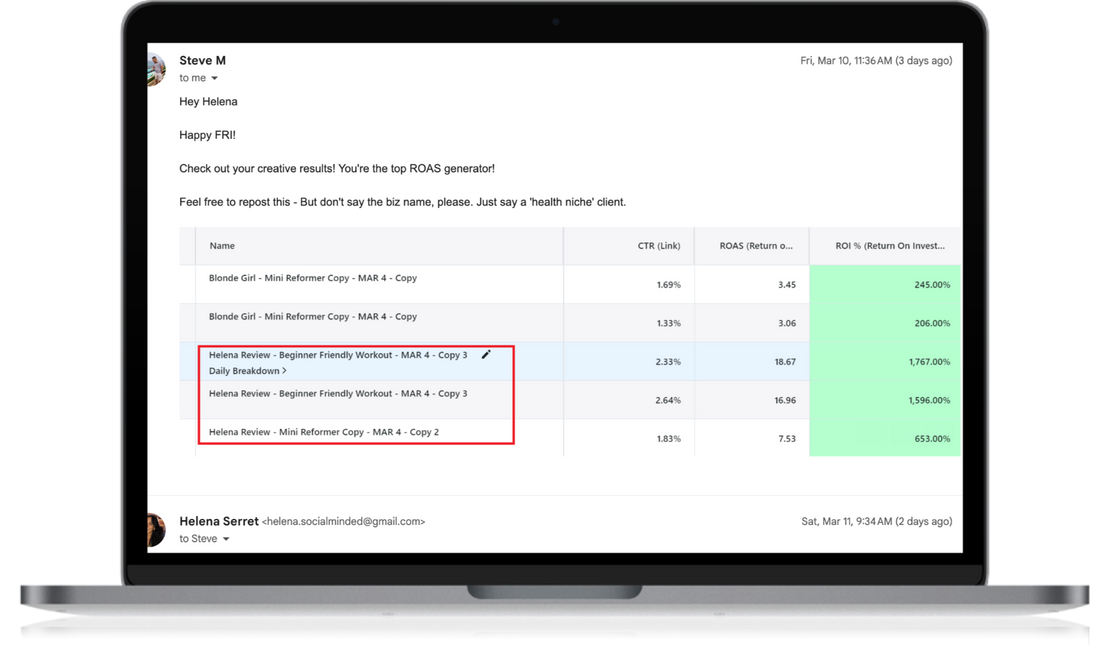
Task: Expand the "to me" recipient details arrow
Action: tap(214, 78)
